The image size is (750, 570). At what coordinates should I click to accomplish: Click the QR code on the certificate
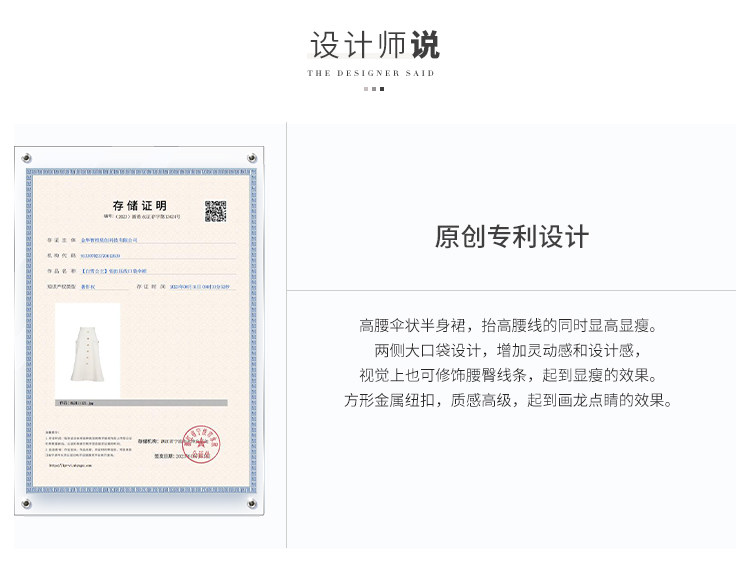tap(216, 210)
